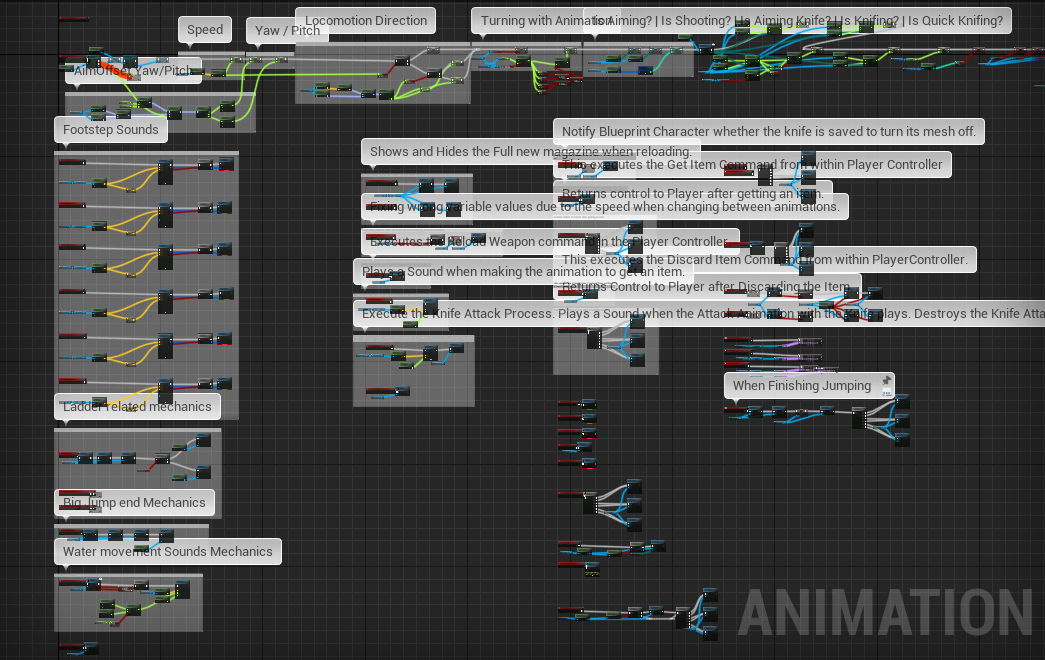Select the Speed comment bubble
The width and height of the screenshot is (1045, 660).
pyautogui.click(x=205, y=29)
